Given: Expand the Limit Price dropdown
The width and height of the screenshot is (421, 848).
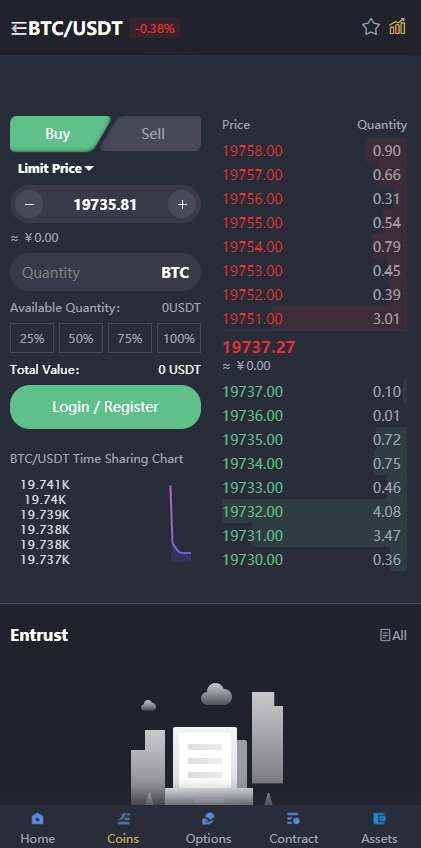Looking at the screenshot, I should [56, 168].
